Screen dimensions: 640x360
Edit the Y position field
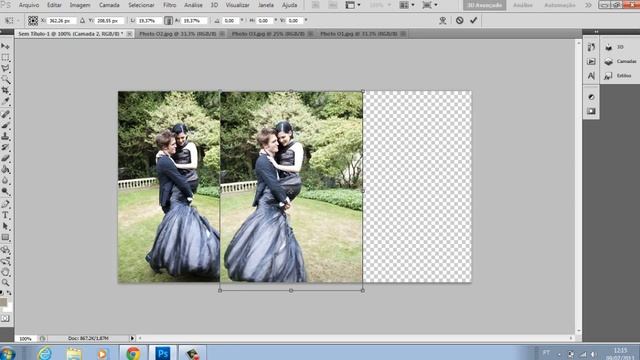109,20
